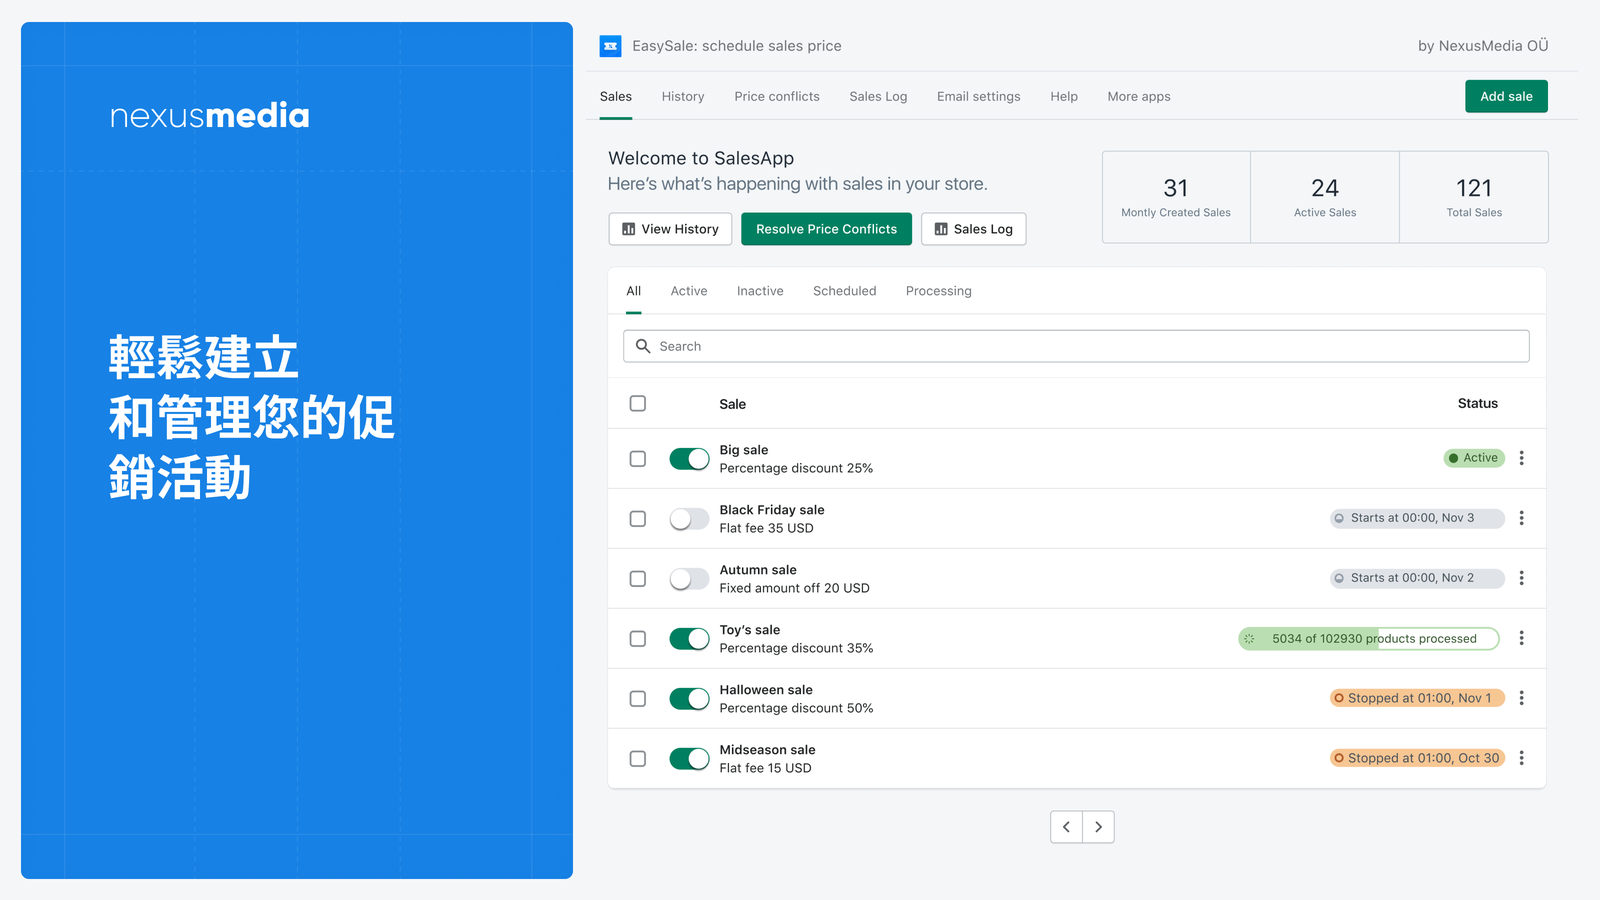
Task: Check the Big sale checkbox
Action: pyautogui.click(x=638, y=459)
